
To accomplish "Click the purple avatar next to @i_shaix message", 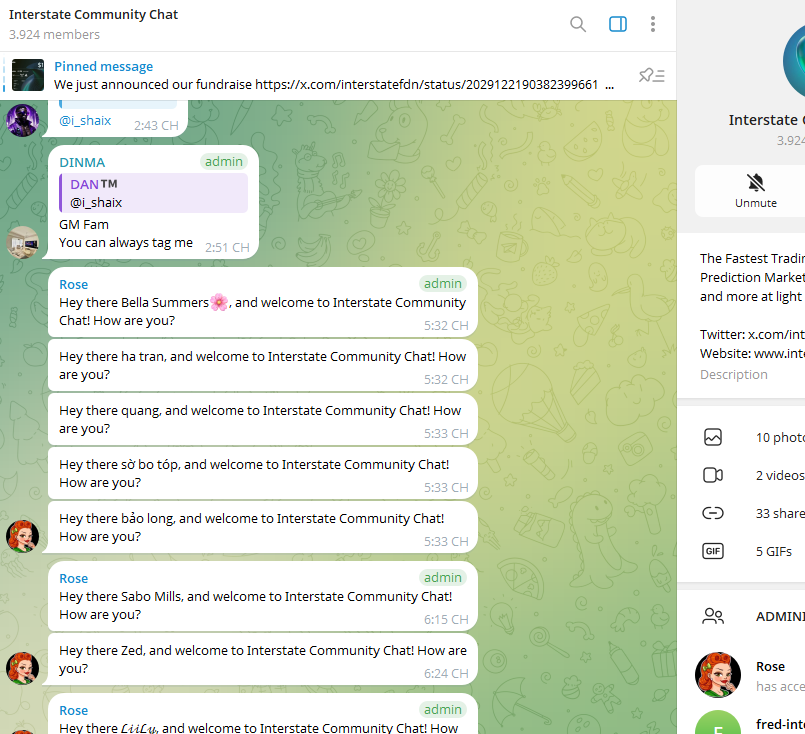I will tap(23, 120).
